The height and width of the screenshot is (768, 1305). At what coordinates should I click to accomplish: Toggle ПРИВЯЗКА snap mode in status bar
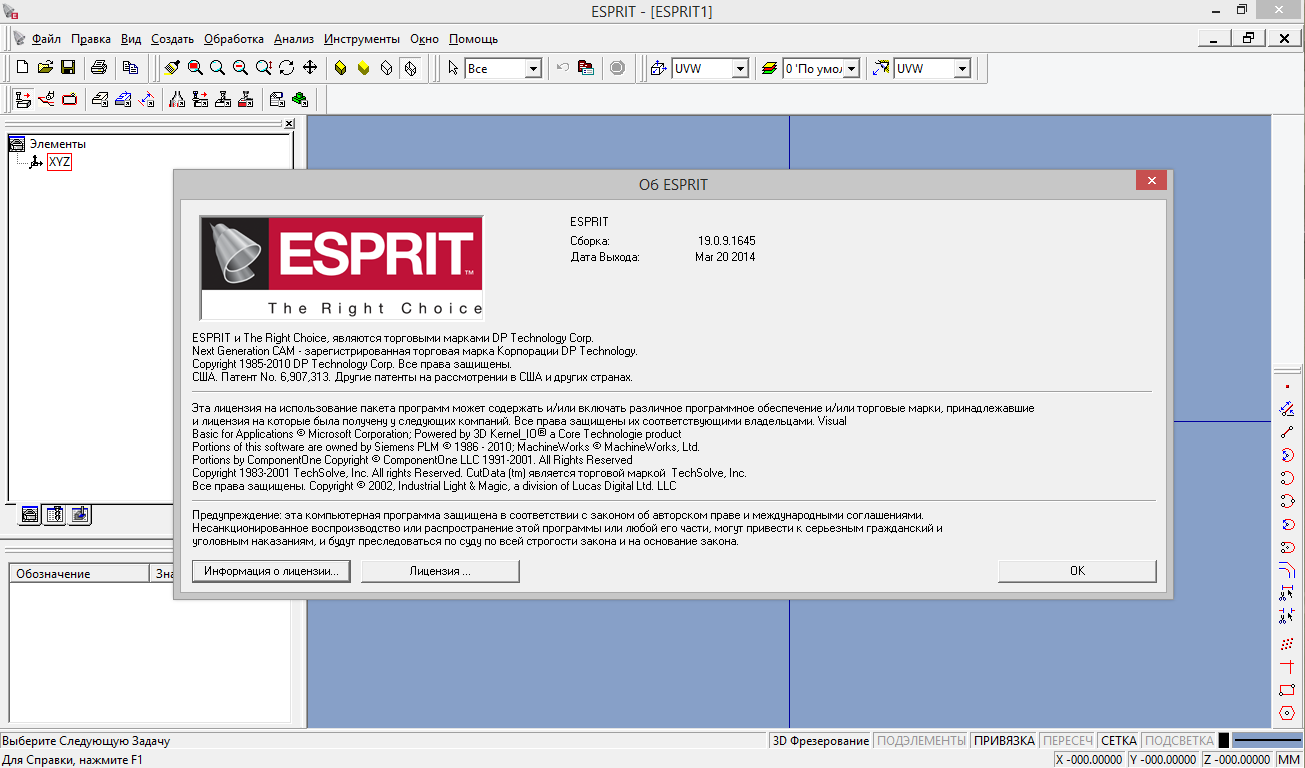(1004, 741)
